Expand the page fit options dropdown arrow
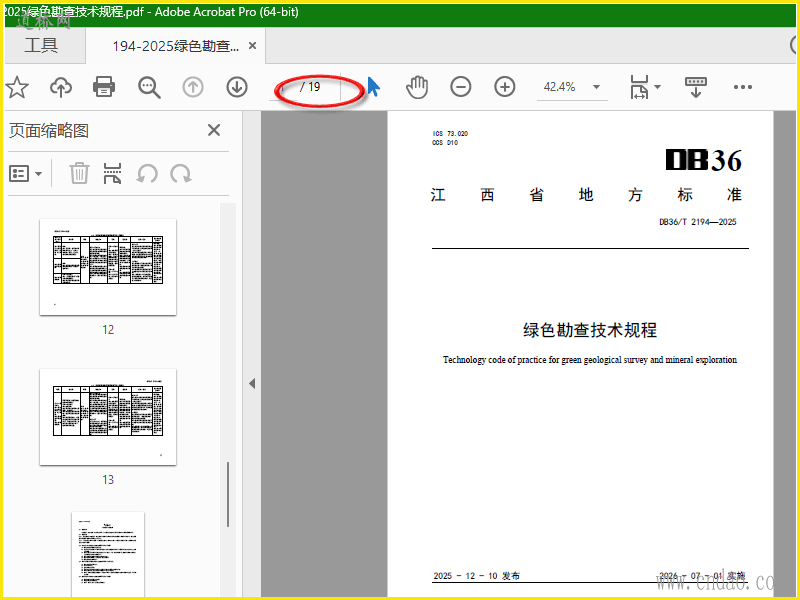The width and height of the screenshot is (800, 600). coord(658,87)
